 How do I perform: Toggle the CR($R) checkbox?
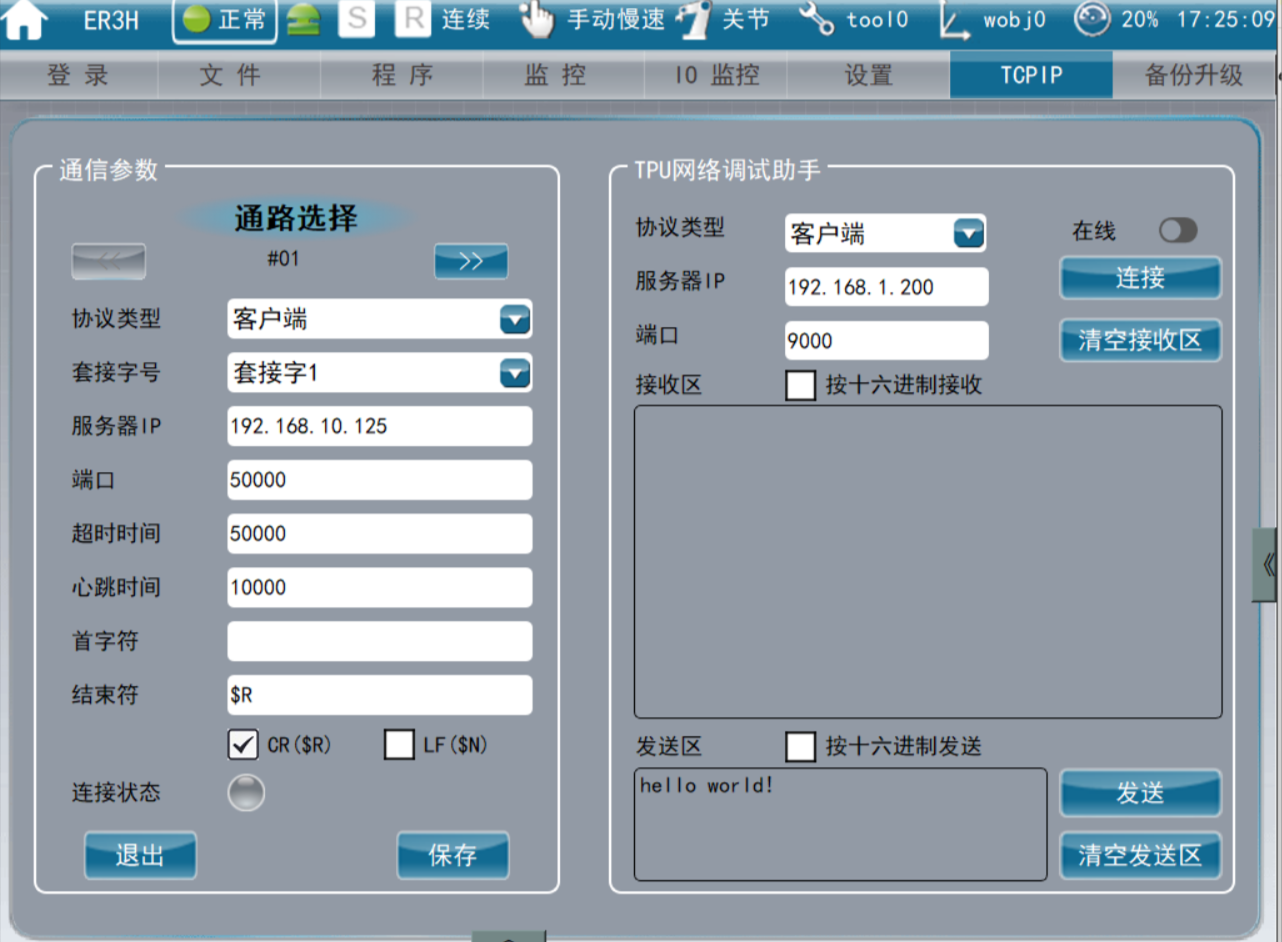coord(244,745)
